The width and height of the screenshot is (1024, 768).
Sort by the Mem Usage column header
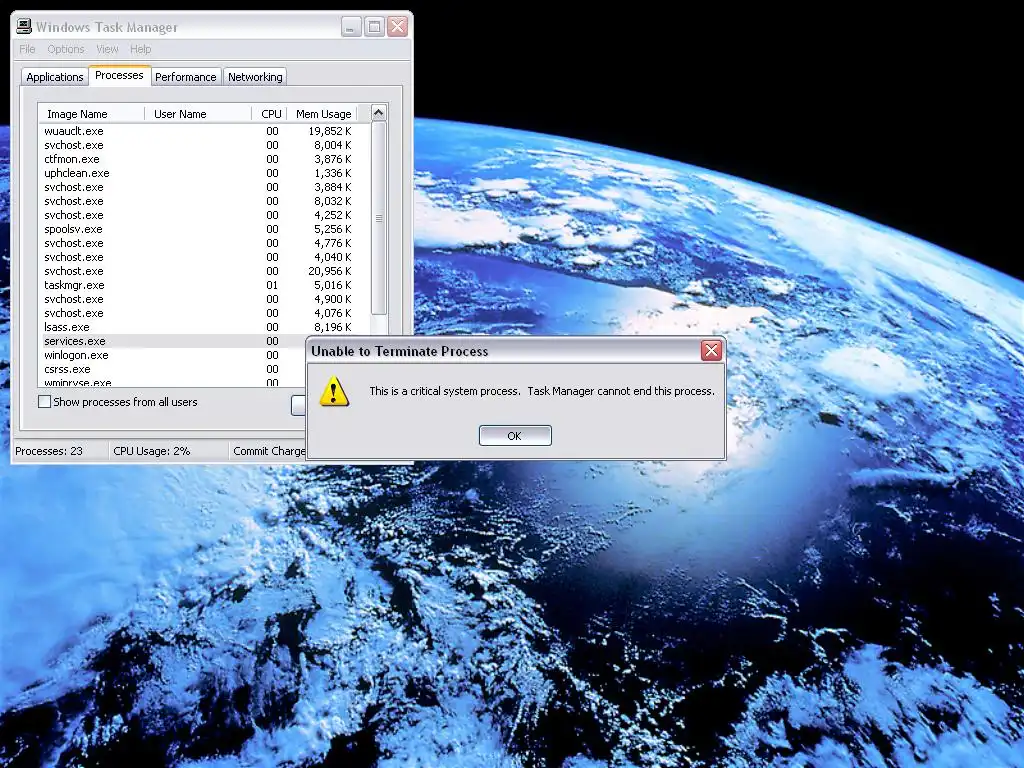point(323,114)
